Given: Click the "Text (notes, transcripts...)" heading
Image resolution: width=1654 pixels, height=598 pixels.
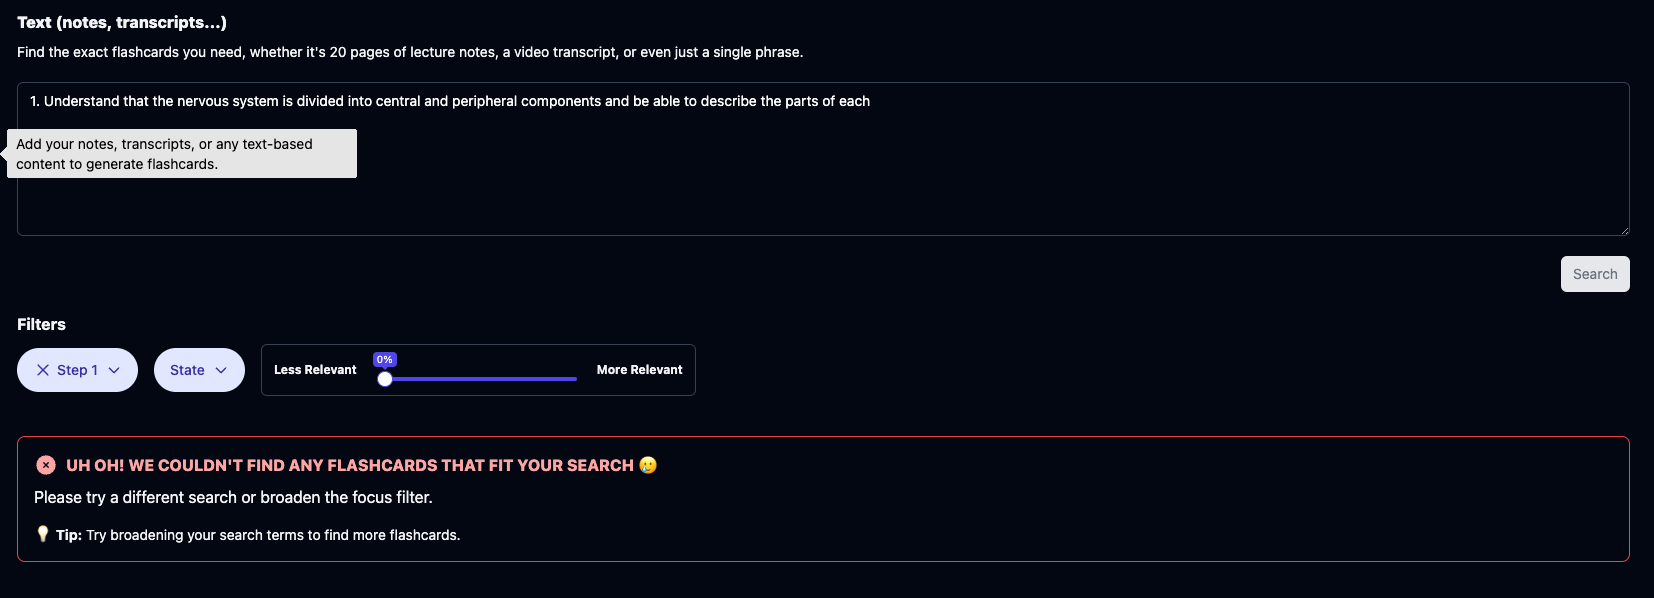Looking at the screenshot, I should (122, 22).
